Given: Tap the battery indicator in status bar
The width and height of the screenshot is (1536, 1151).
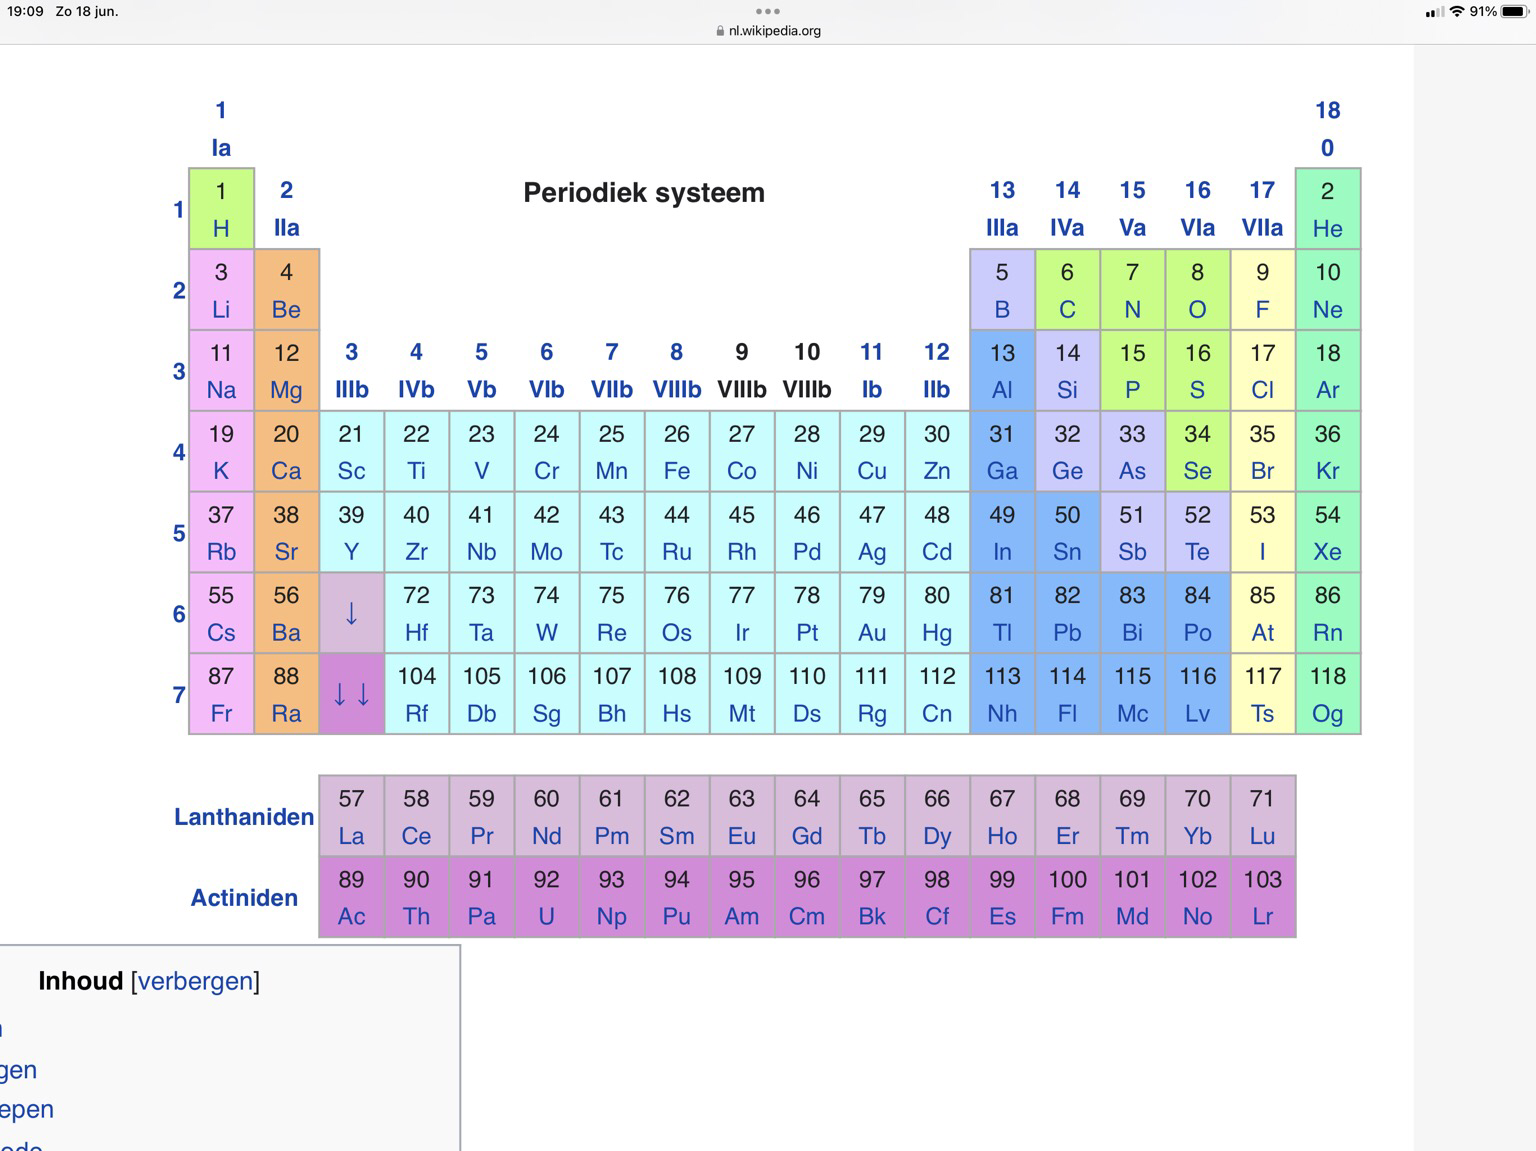Looking at the screenshot, I should [1513, 12].
